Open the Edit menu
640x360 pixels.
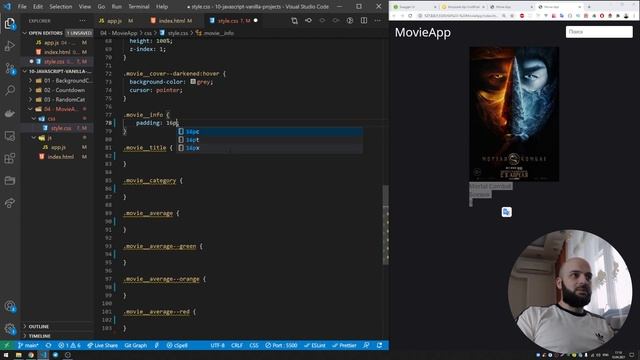pos(38,7)
